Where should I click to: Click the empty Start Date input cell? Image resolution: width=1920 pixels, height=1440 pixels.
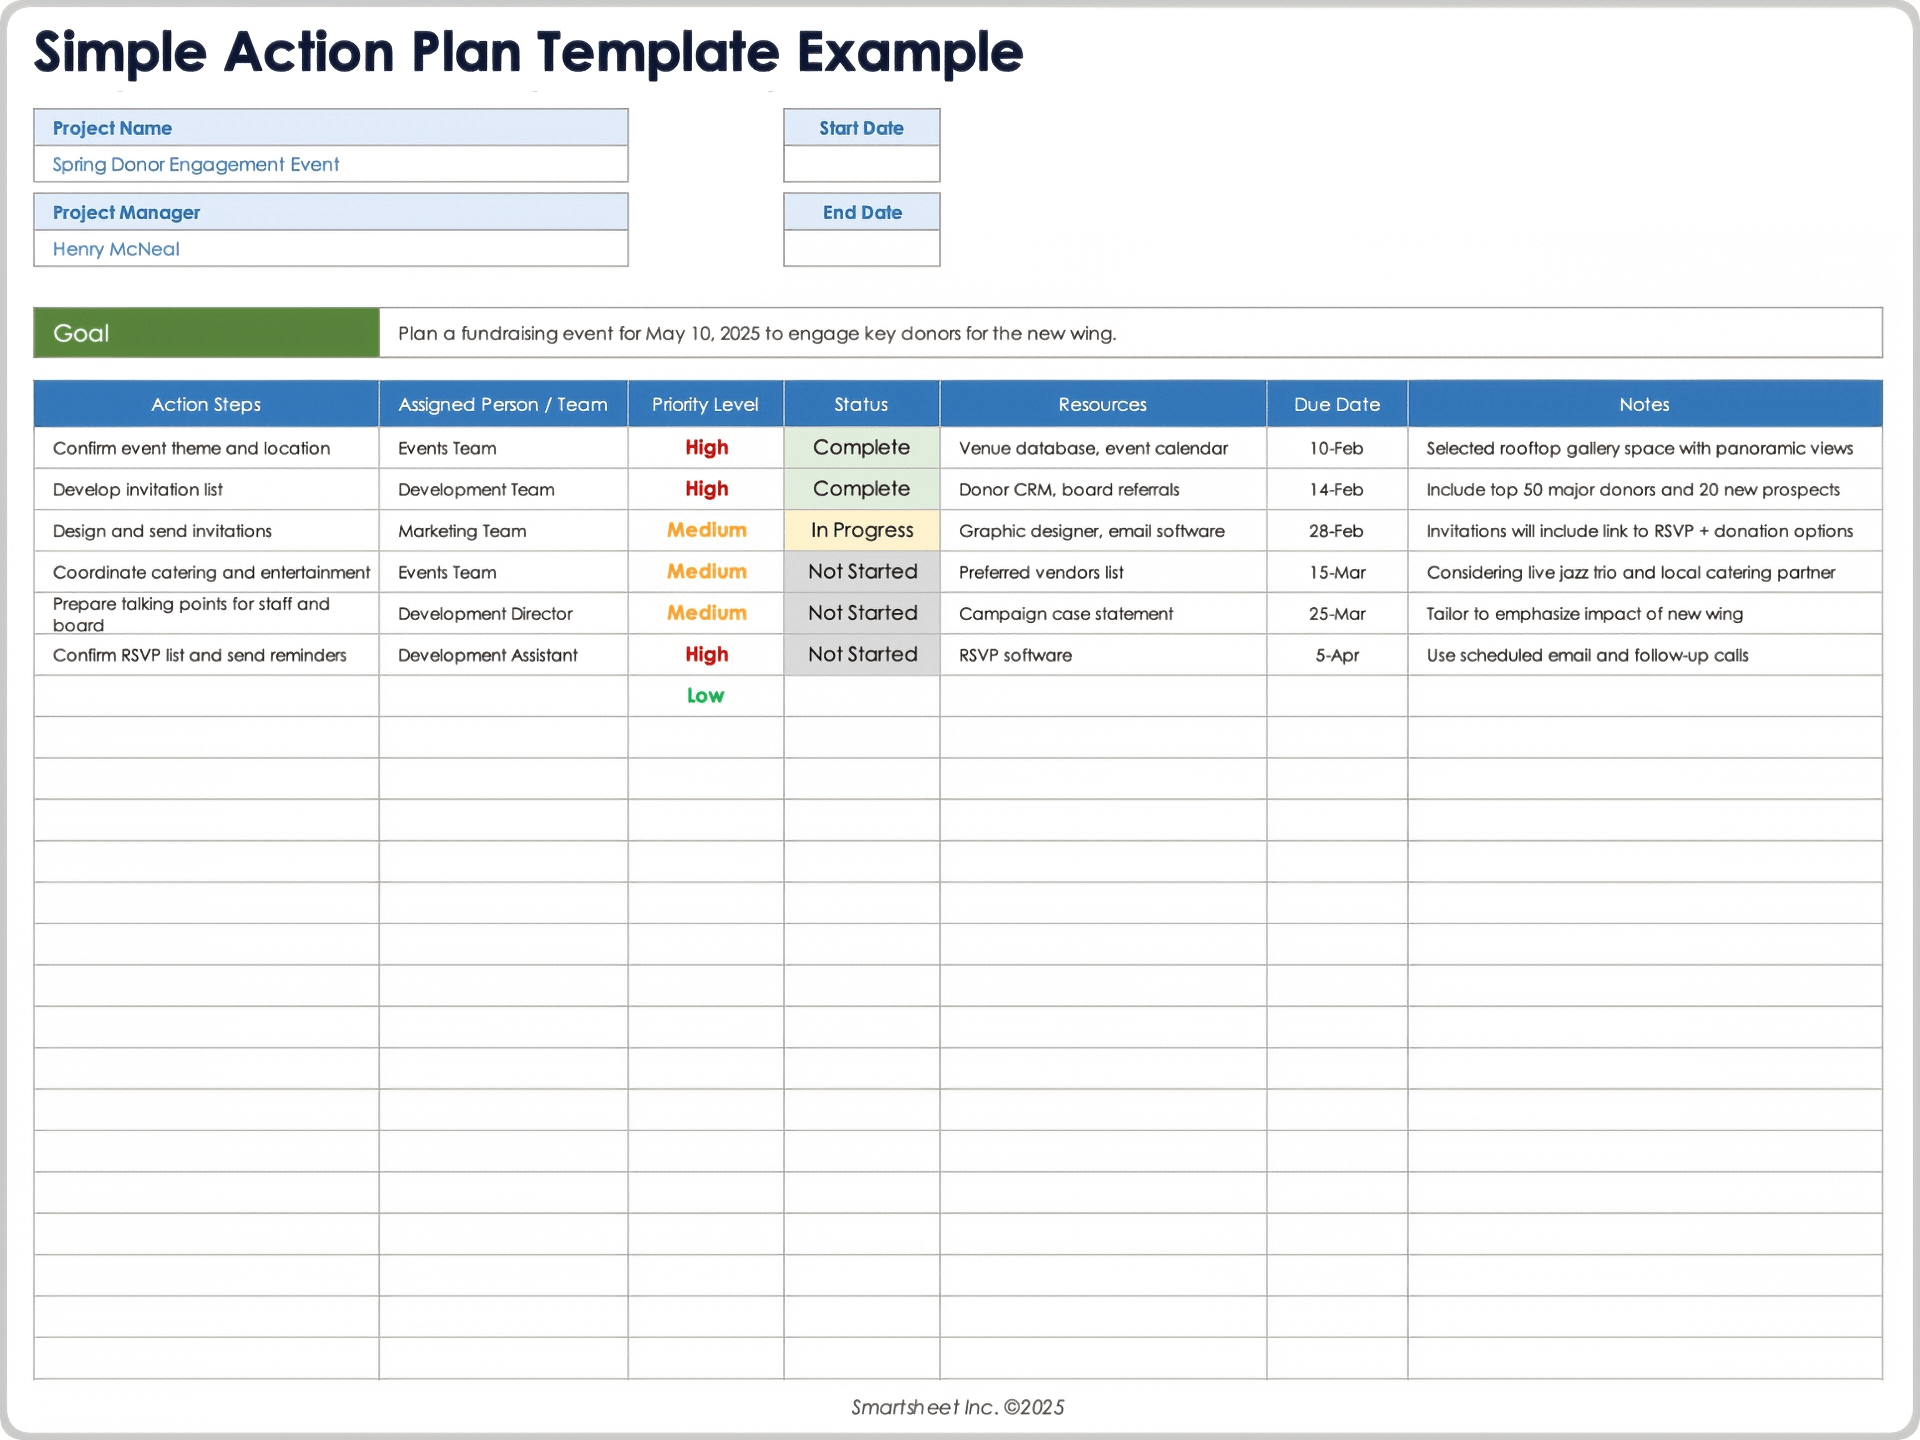pyautogui.click(x=861, y=163)
